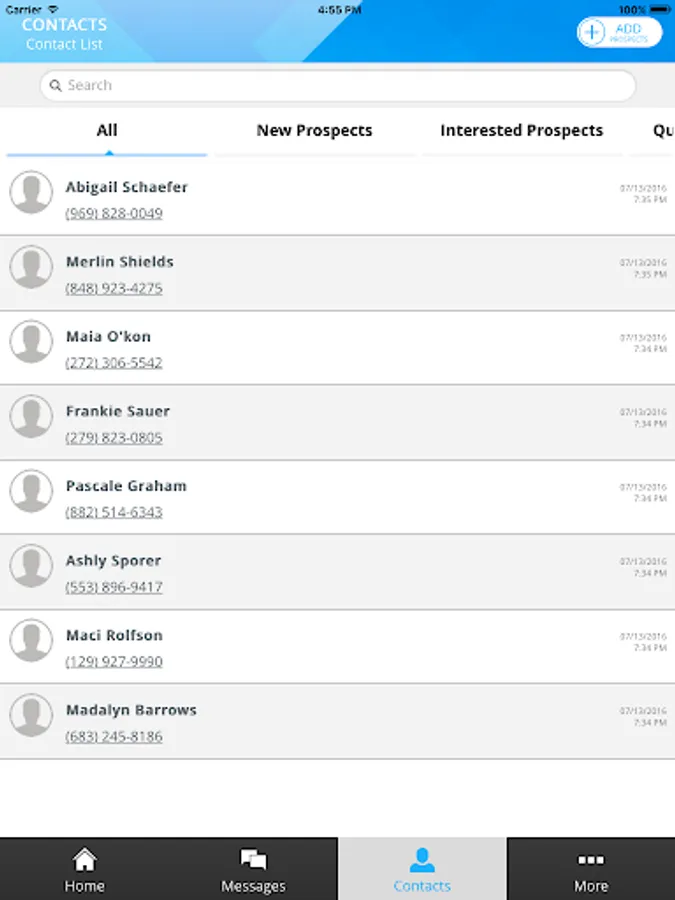Tap the magnifier icon in Search

pyautogui.click(x=56, y=86)
